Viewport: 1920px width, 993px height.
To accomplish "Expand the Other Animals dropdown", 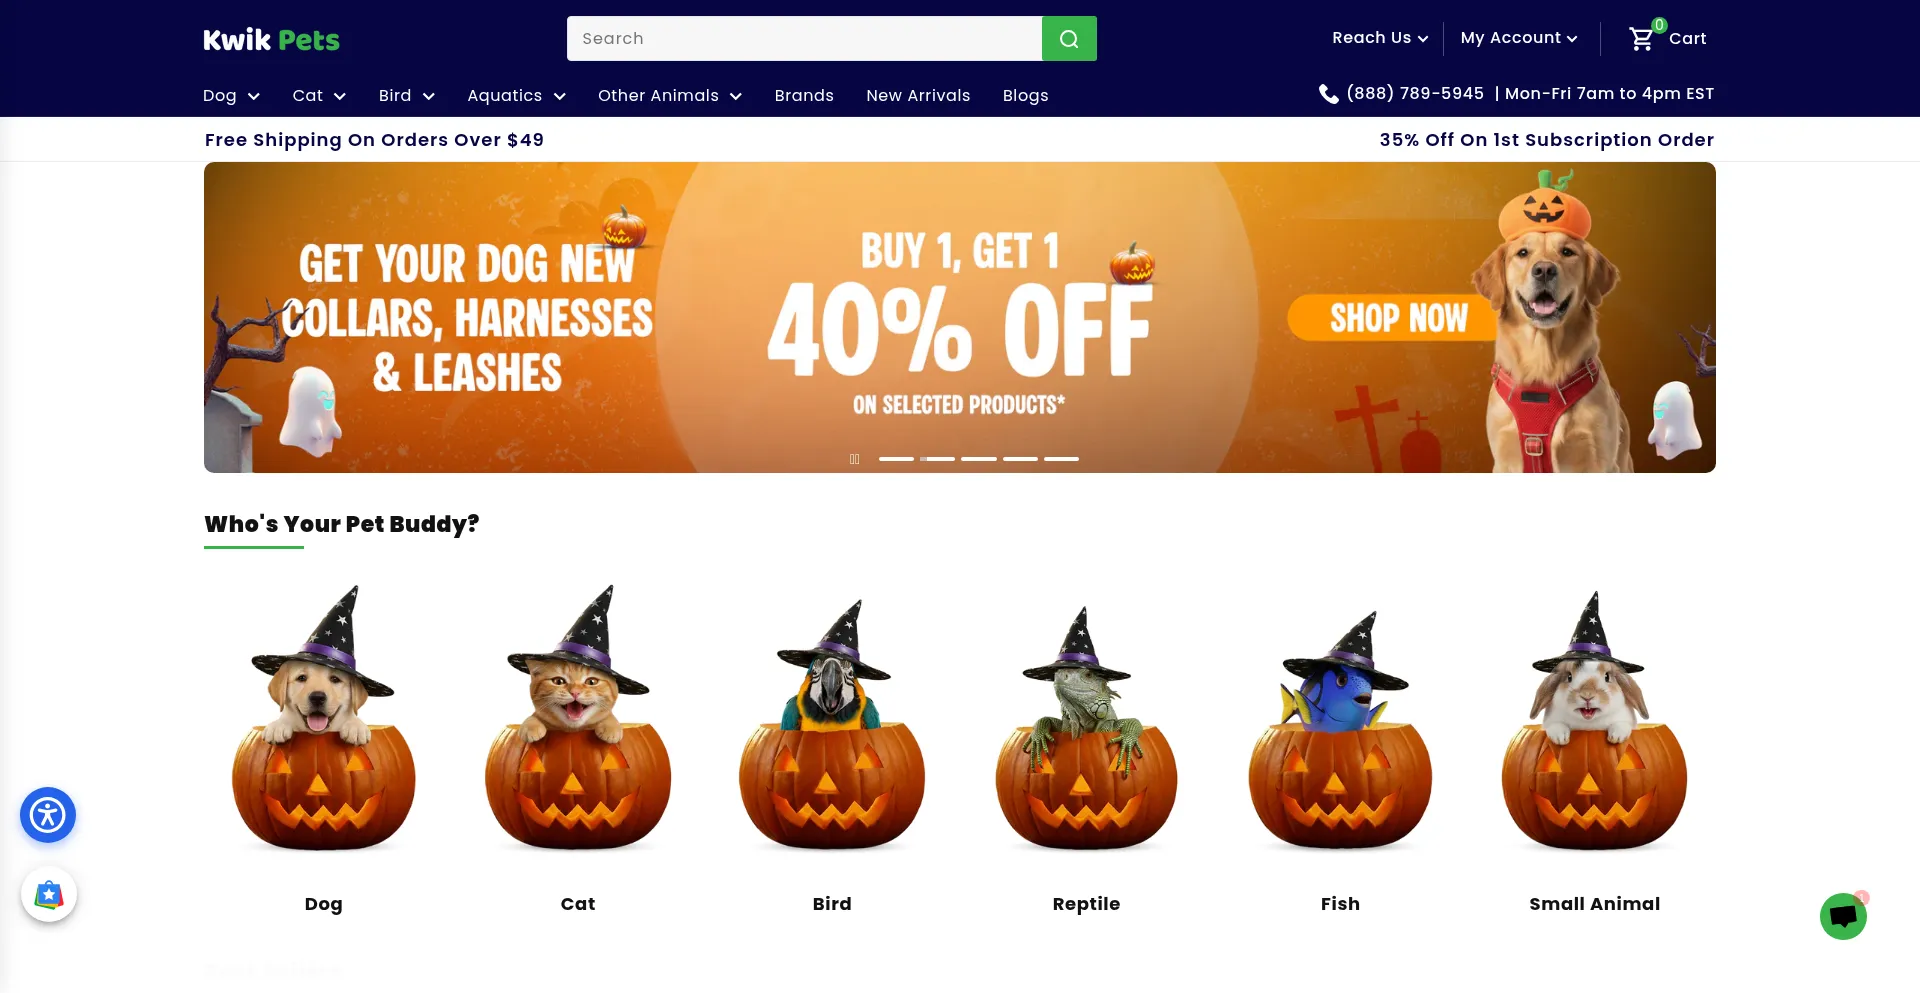I will pyautogui.click(x=670, y=96).
